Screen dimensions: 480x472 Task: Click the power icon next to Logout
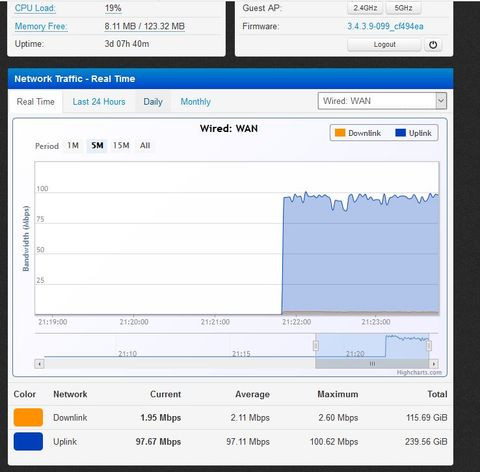tap(433, 45)
